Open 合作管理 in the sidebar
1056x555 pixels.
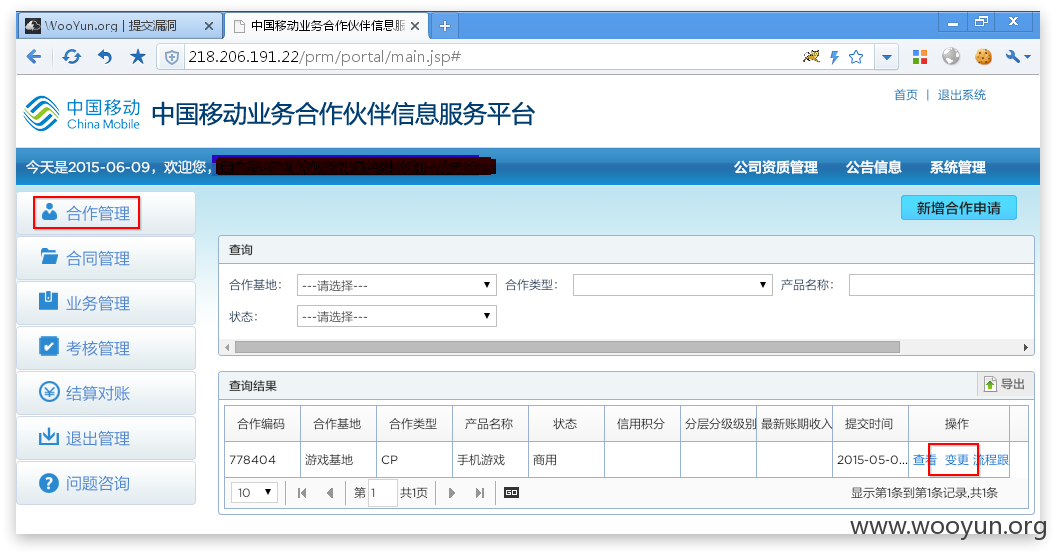[x=106, y=214]
